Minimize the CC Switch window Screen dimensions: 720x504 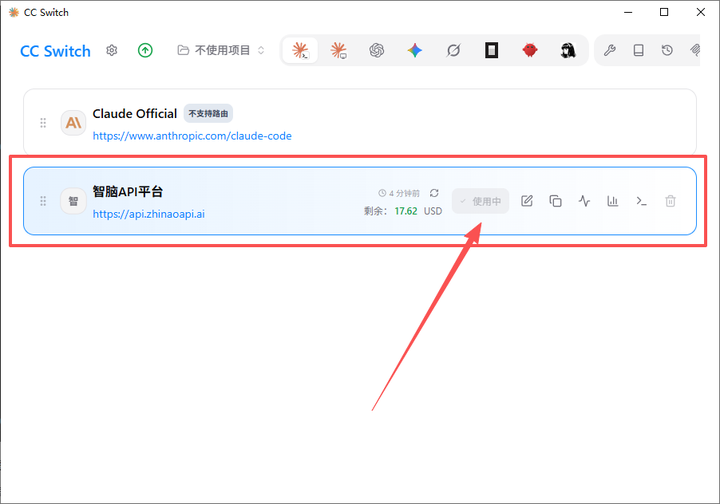(628, 12)
